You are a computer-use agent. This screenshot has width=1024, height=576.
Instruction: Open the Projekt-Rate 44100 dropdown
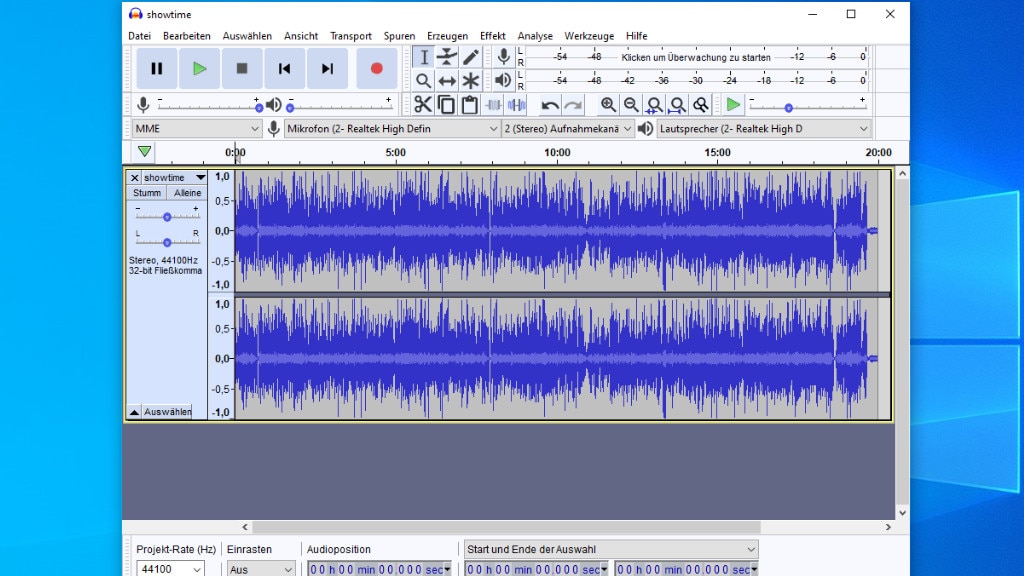(x=170, y=569)
